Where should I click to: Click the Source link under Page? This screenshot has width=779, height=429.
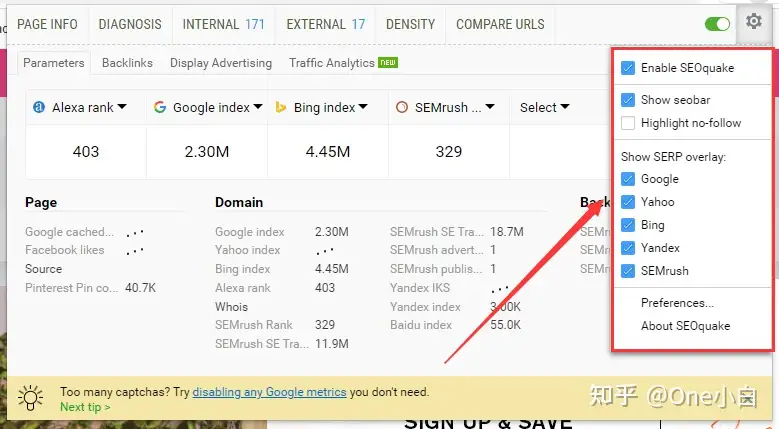[x=44, y=269]
